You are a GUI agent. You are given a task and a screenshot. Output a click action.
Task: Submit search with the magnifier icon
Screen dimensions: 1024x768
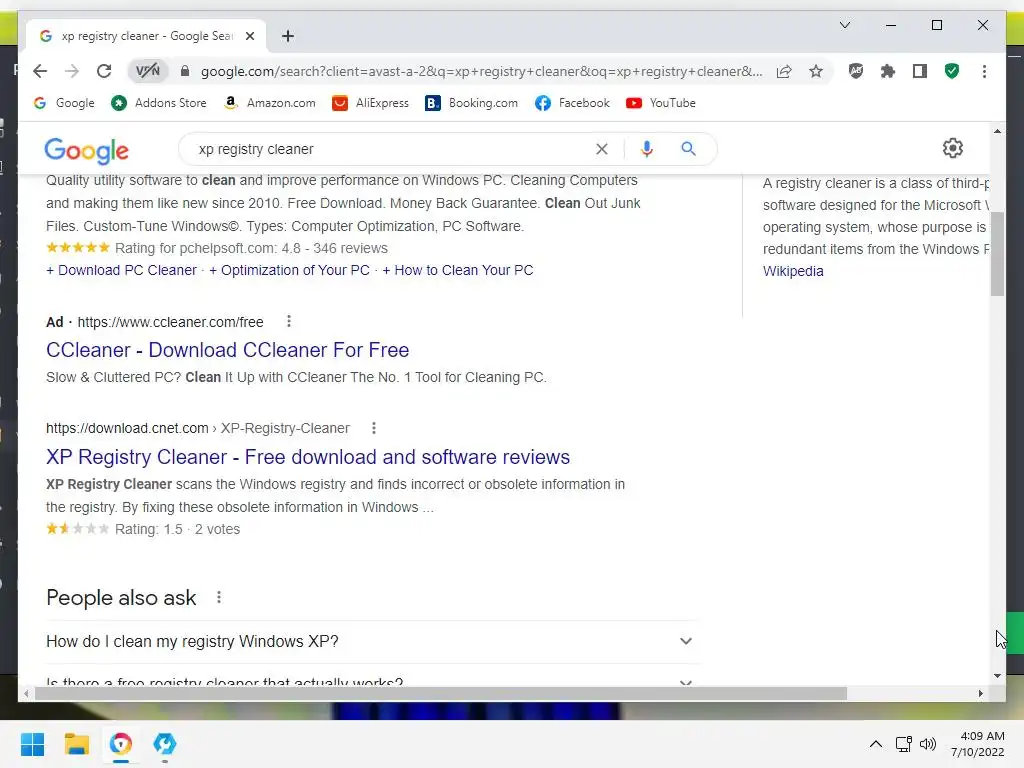pyautogui.click(x=688, y=149)
